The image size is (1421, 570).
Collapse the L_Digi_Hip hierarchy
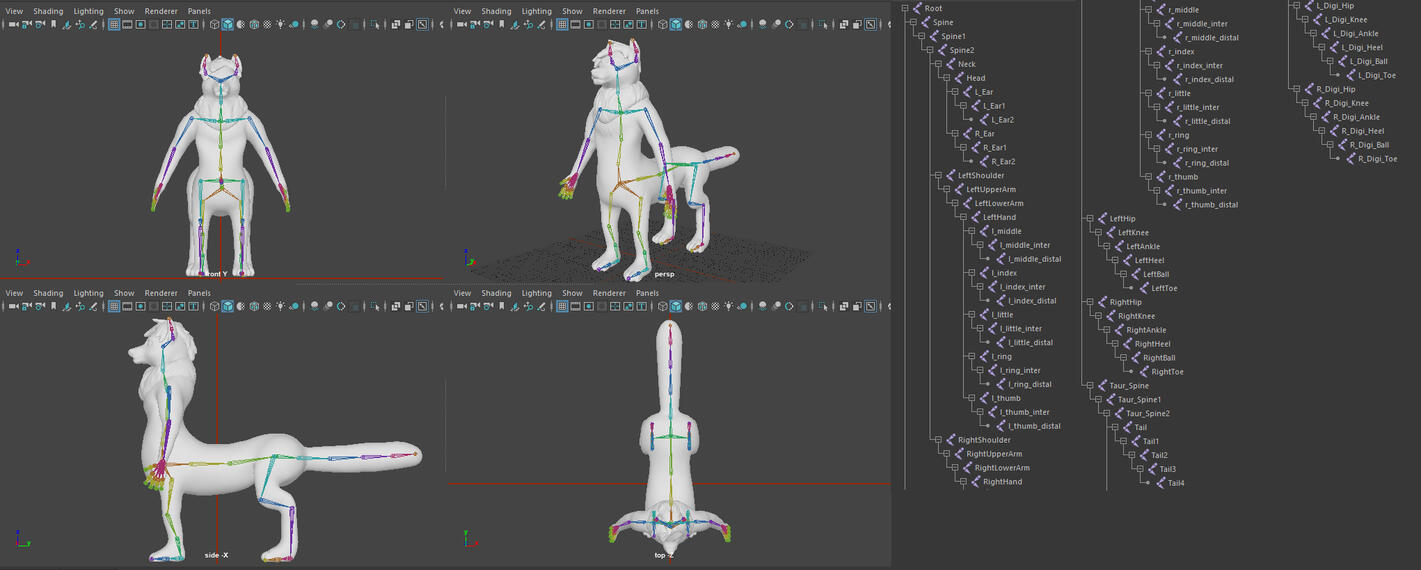click(1297, 5)
